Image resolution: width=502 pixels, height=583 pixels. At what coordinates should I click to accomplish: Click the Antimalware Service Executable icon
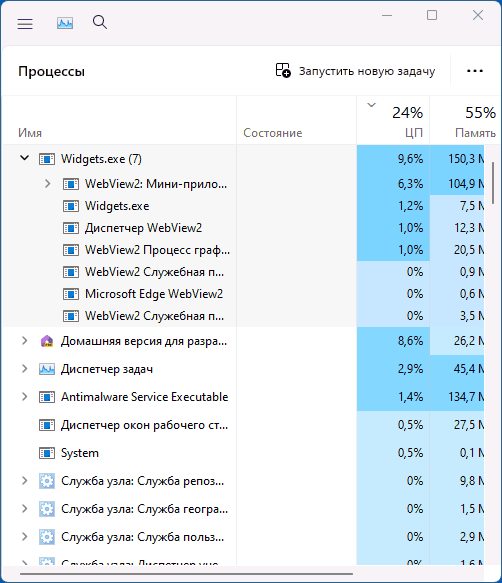(47, 397)
